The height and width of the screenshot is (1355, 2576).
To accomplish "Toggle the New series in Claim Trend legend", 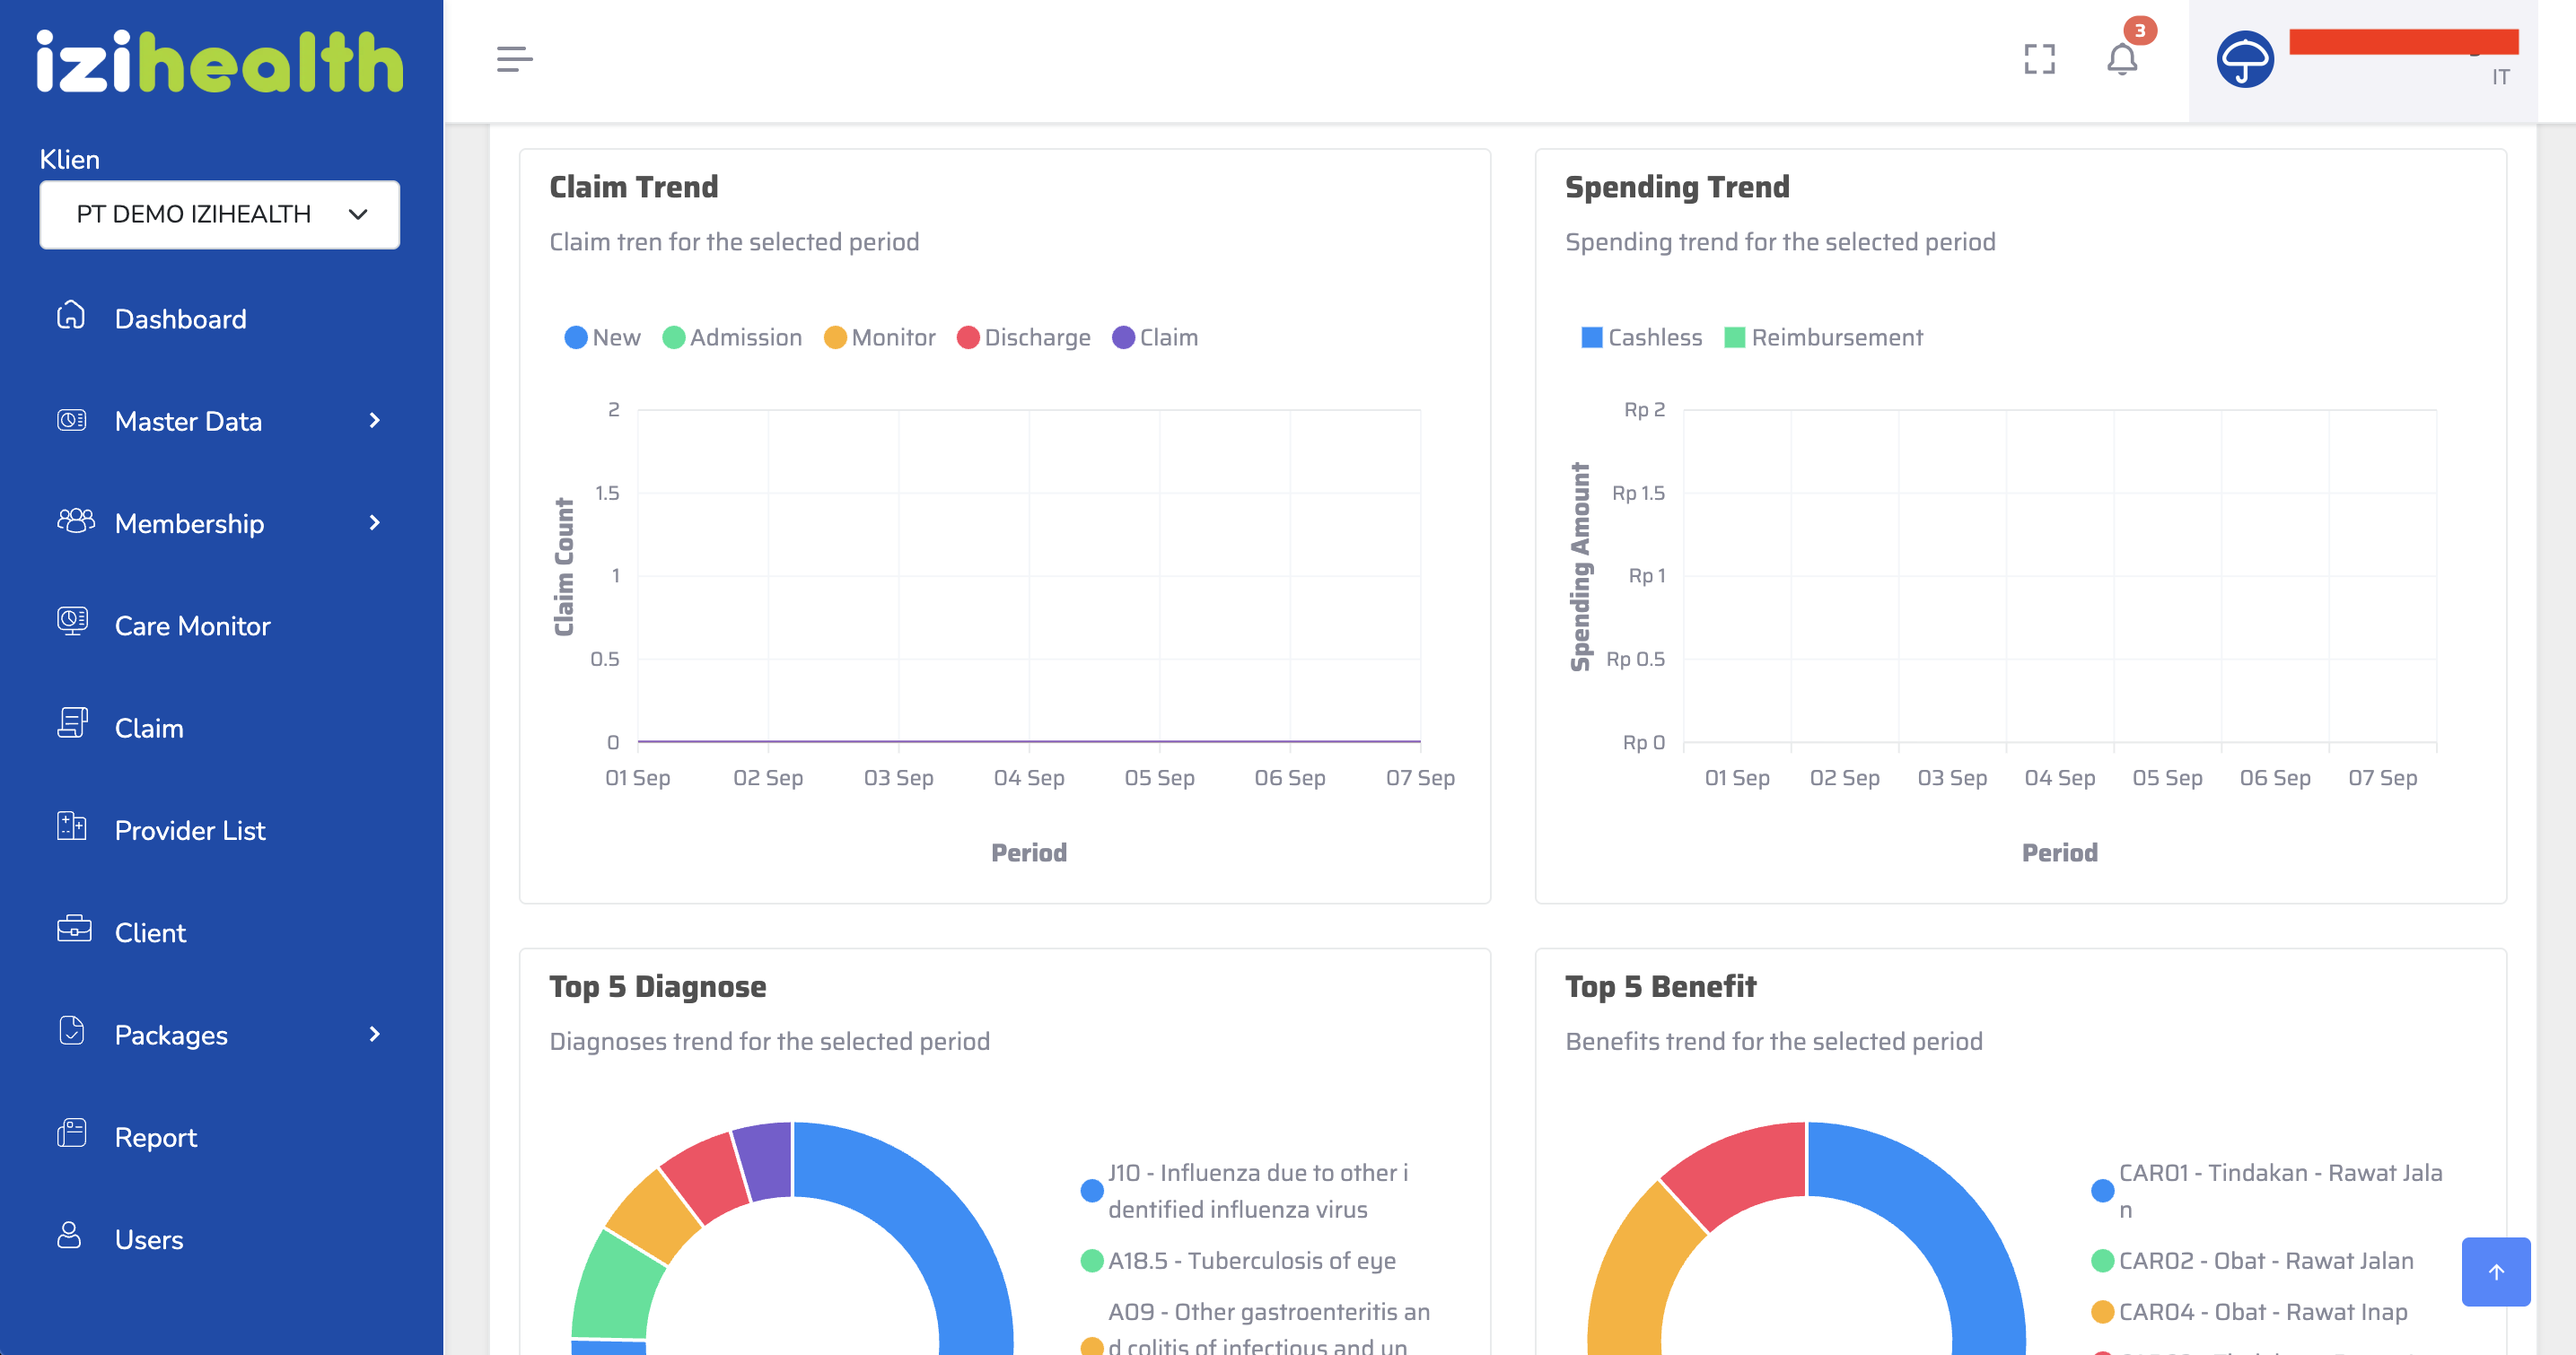I will pos(602,337).
